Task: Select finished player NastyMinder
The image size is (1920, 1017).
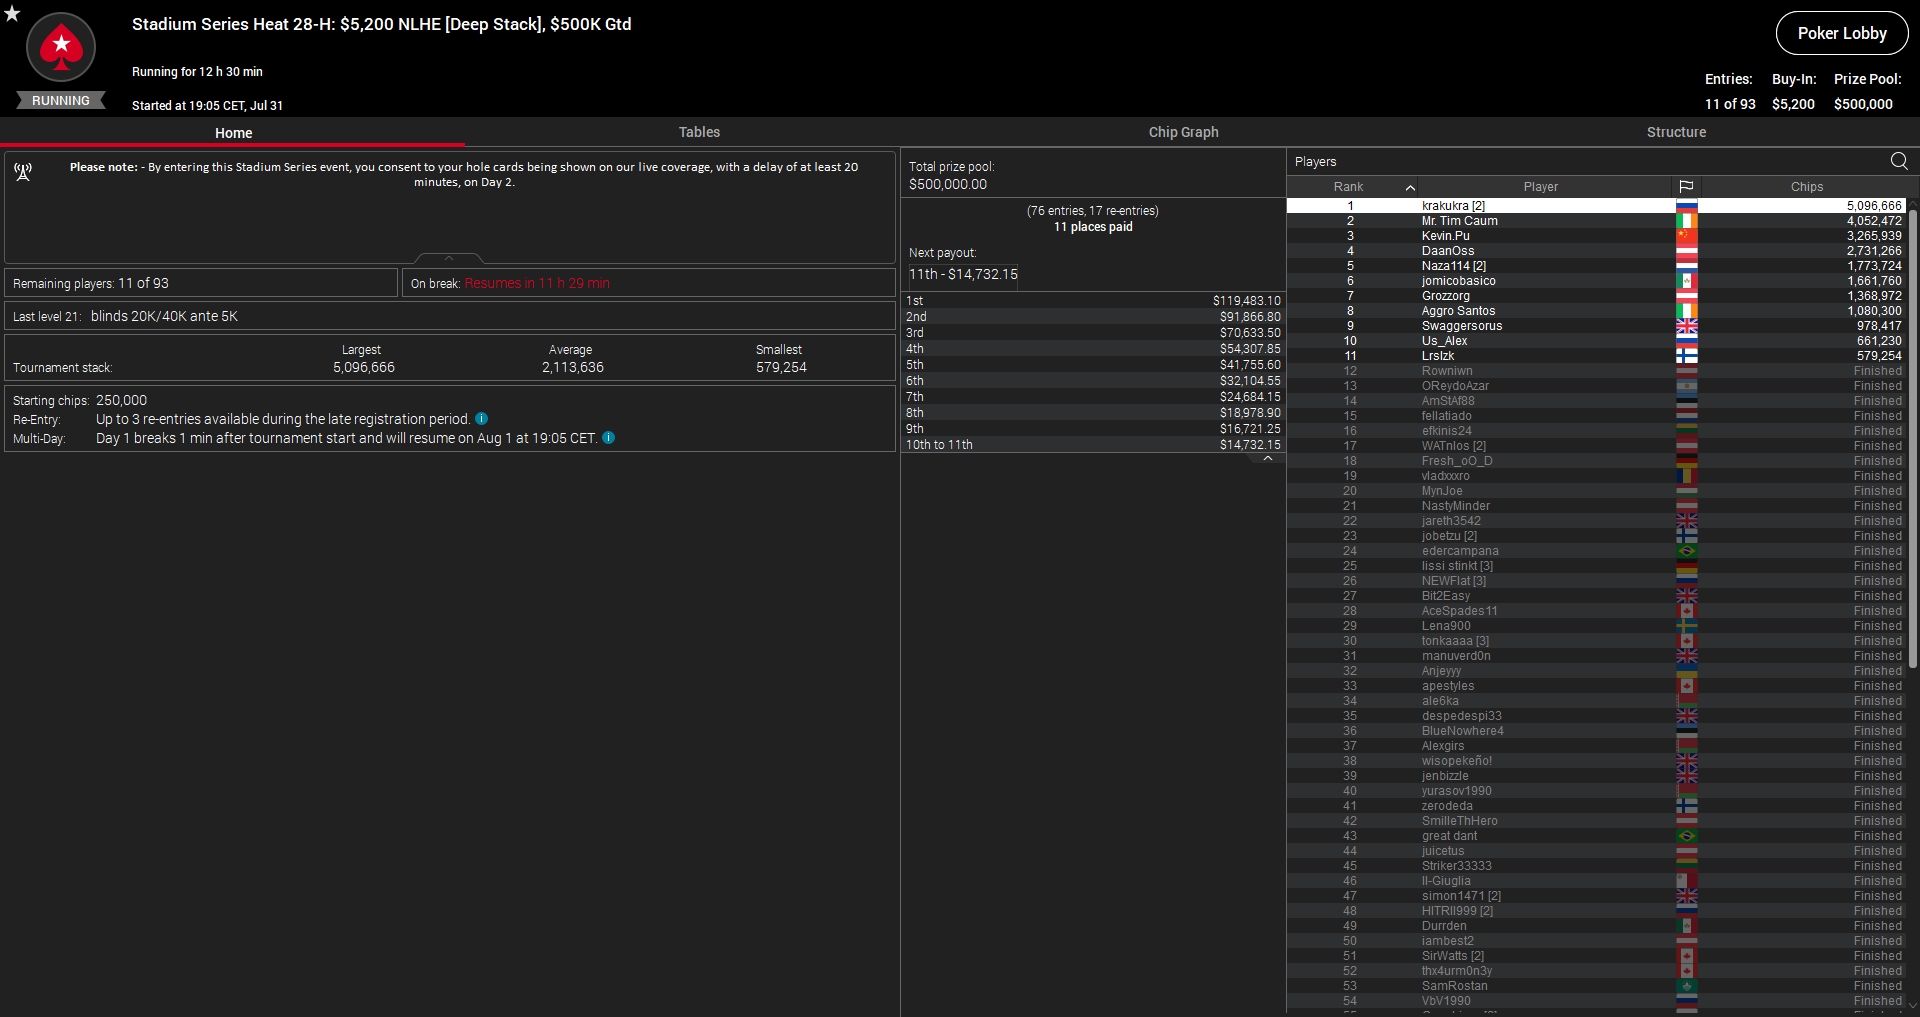Action: click(1597, 506)
